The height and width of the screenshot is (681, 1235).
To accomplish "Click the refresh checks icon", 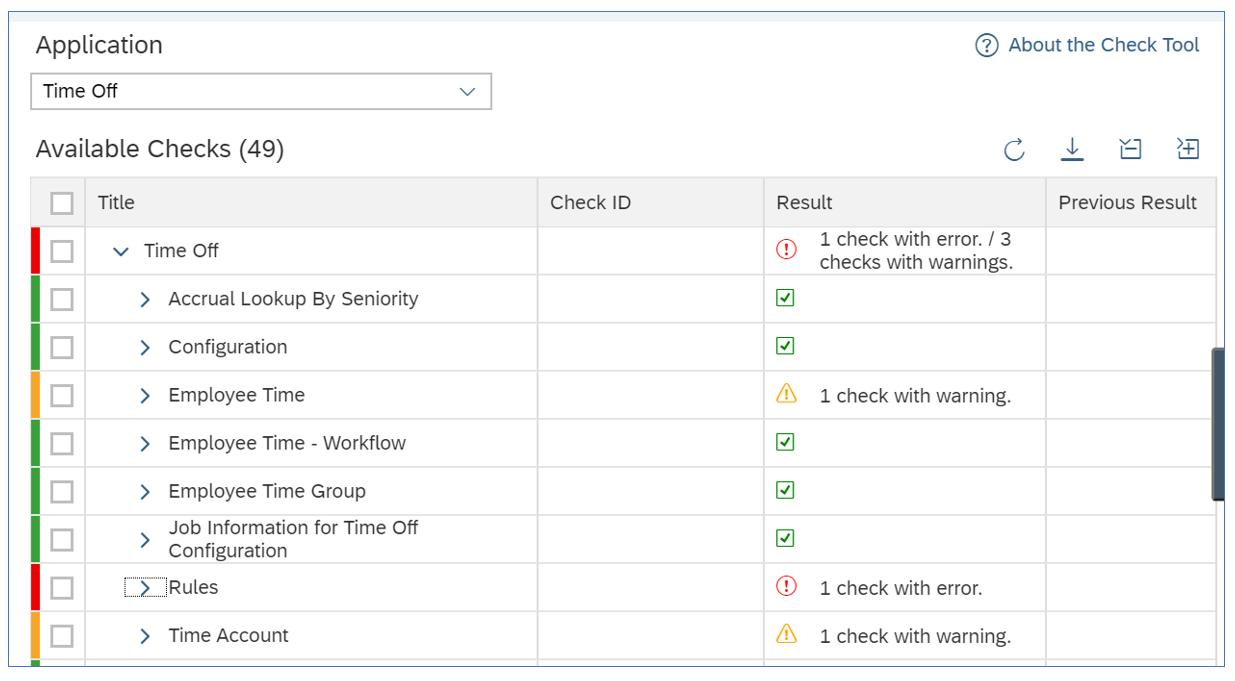I will click(1014, 150).
